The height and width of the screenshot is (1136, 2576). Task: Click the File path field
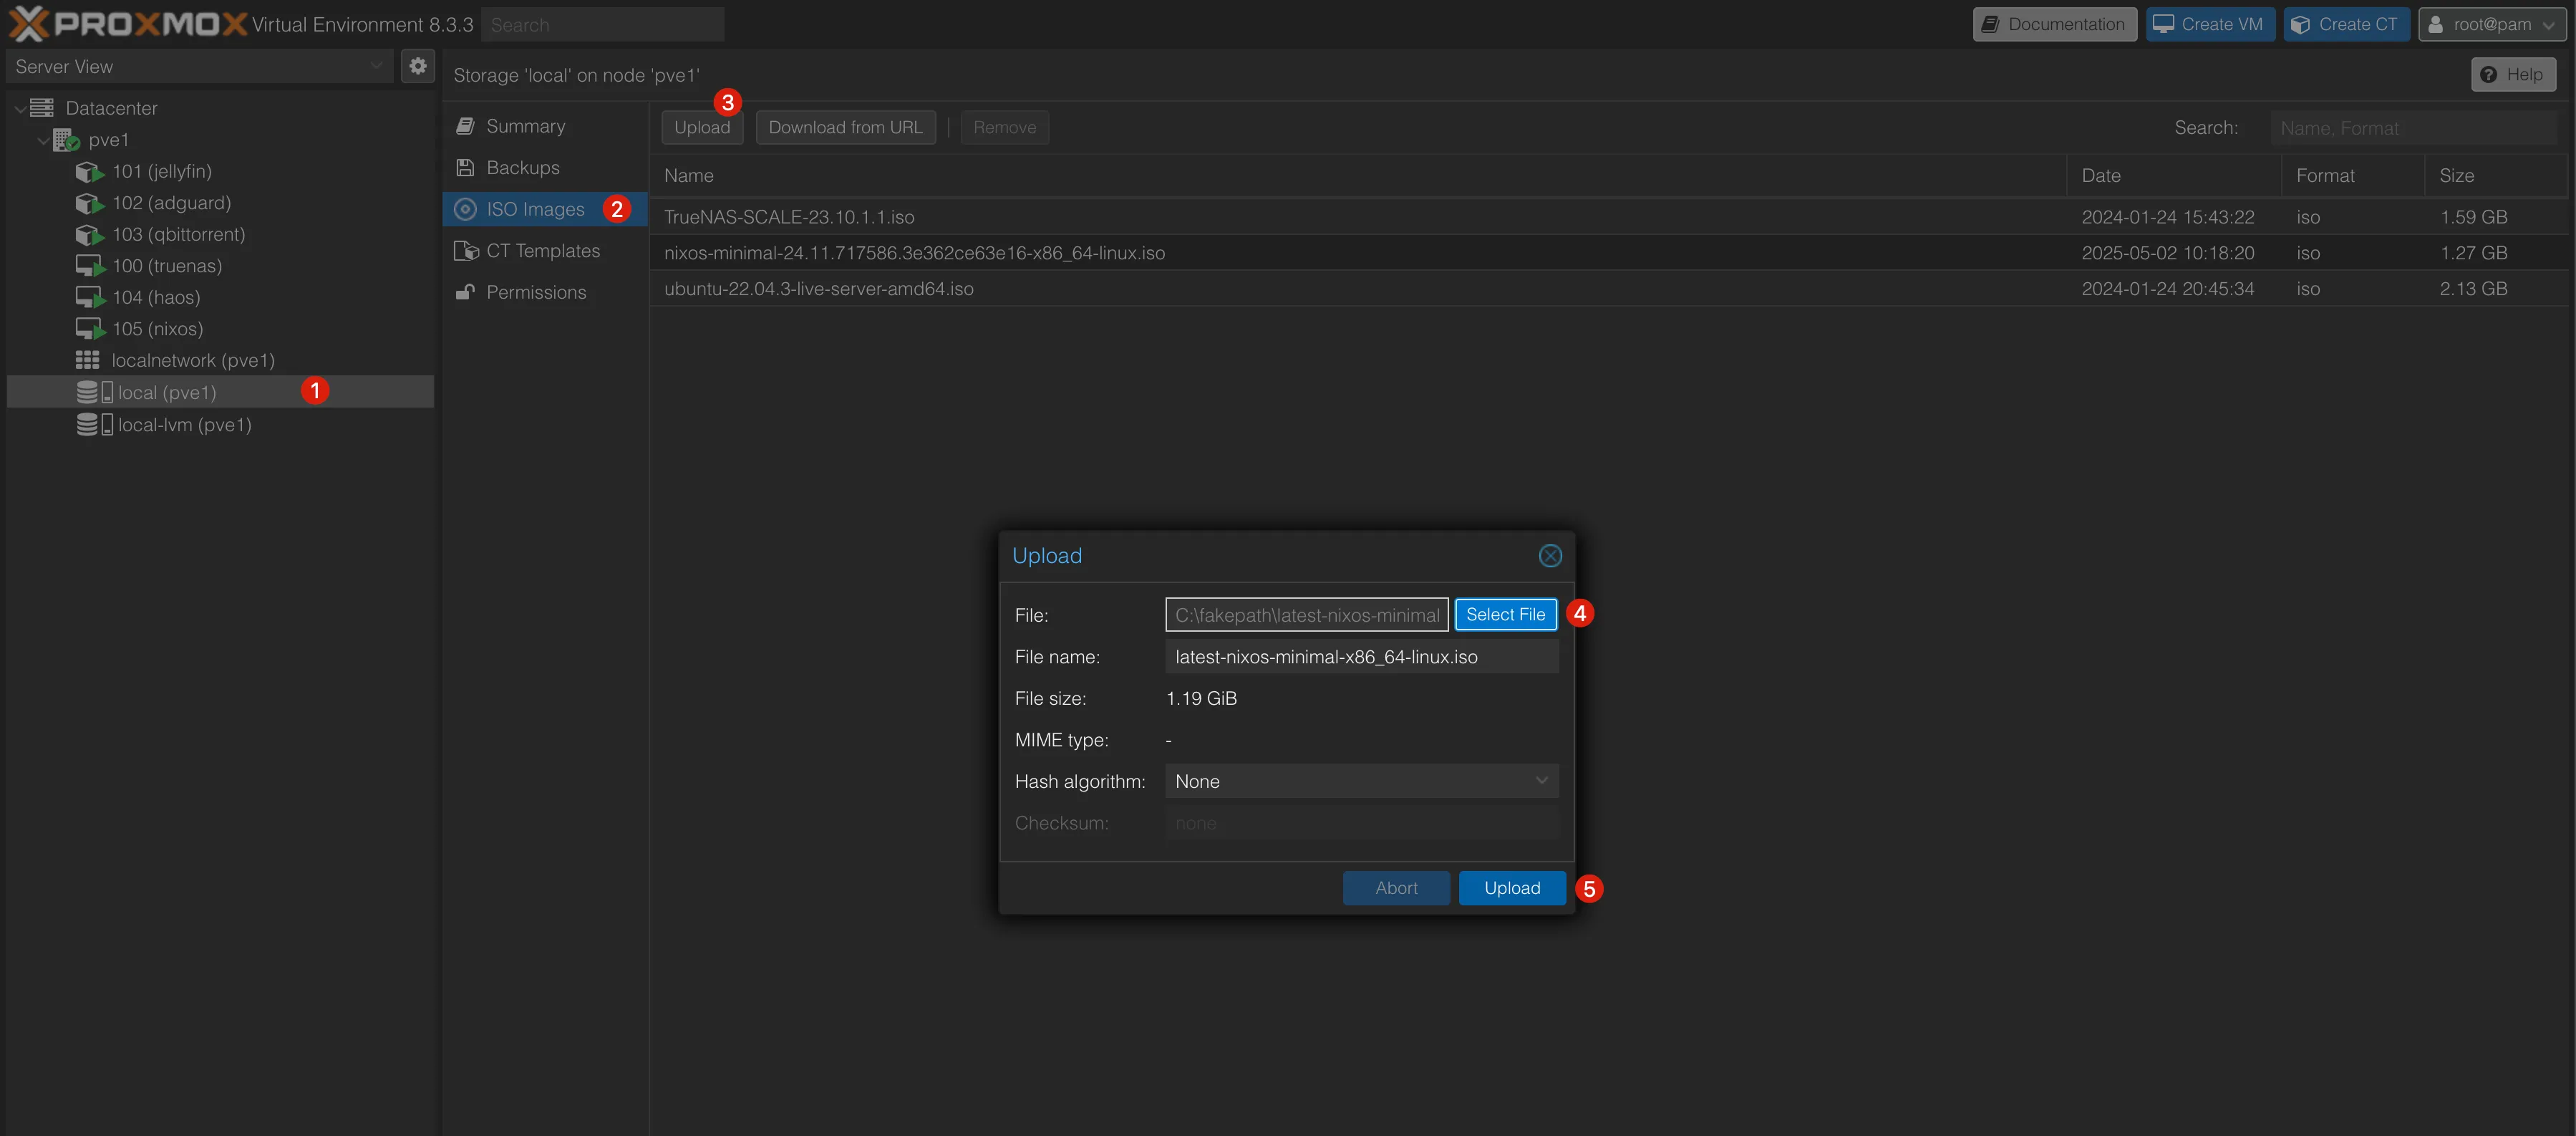click(x=1306, y=615)
